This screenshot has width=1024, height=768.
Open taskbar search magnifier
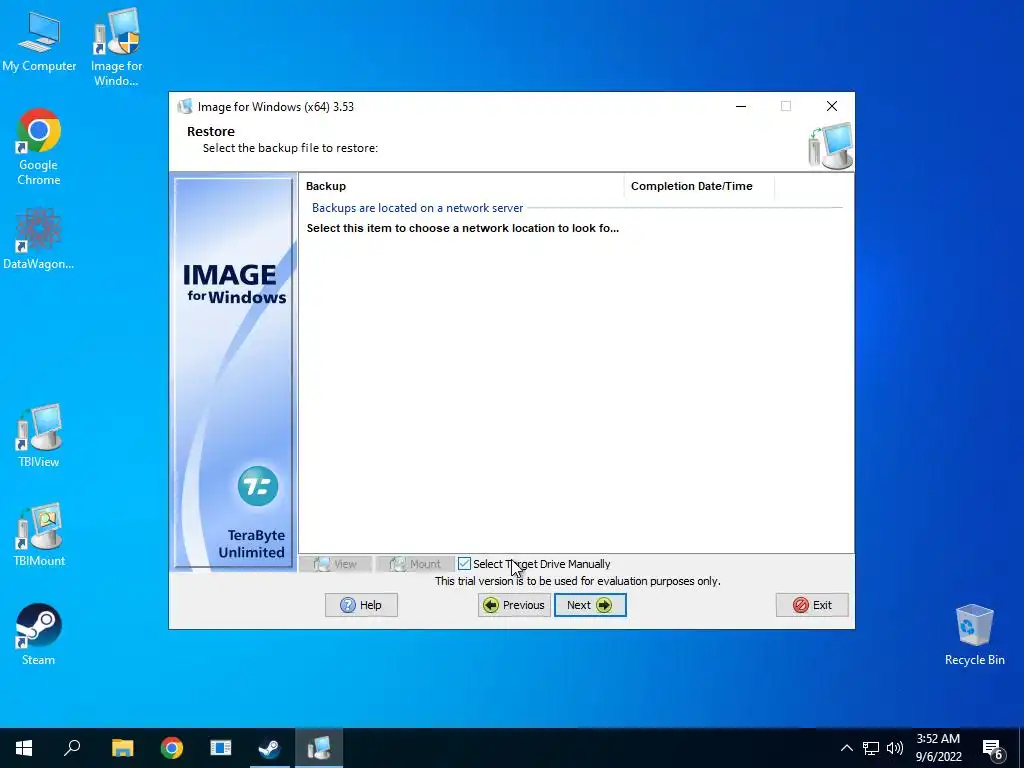(x=72, y=748)
